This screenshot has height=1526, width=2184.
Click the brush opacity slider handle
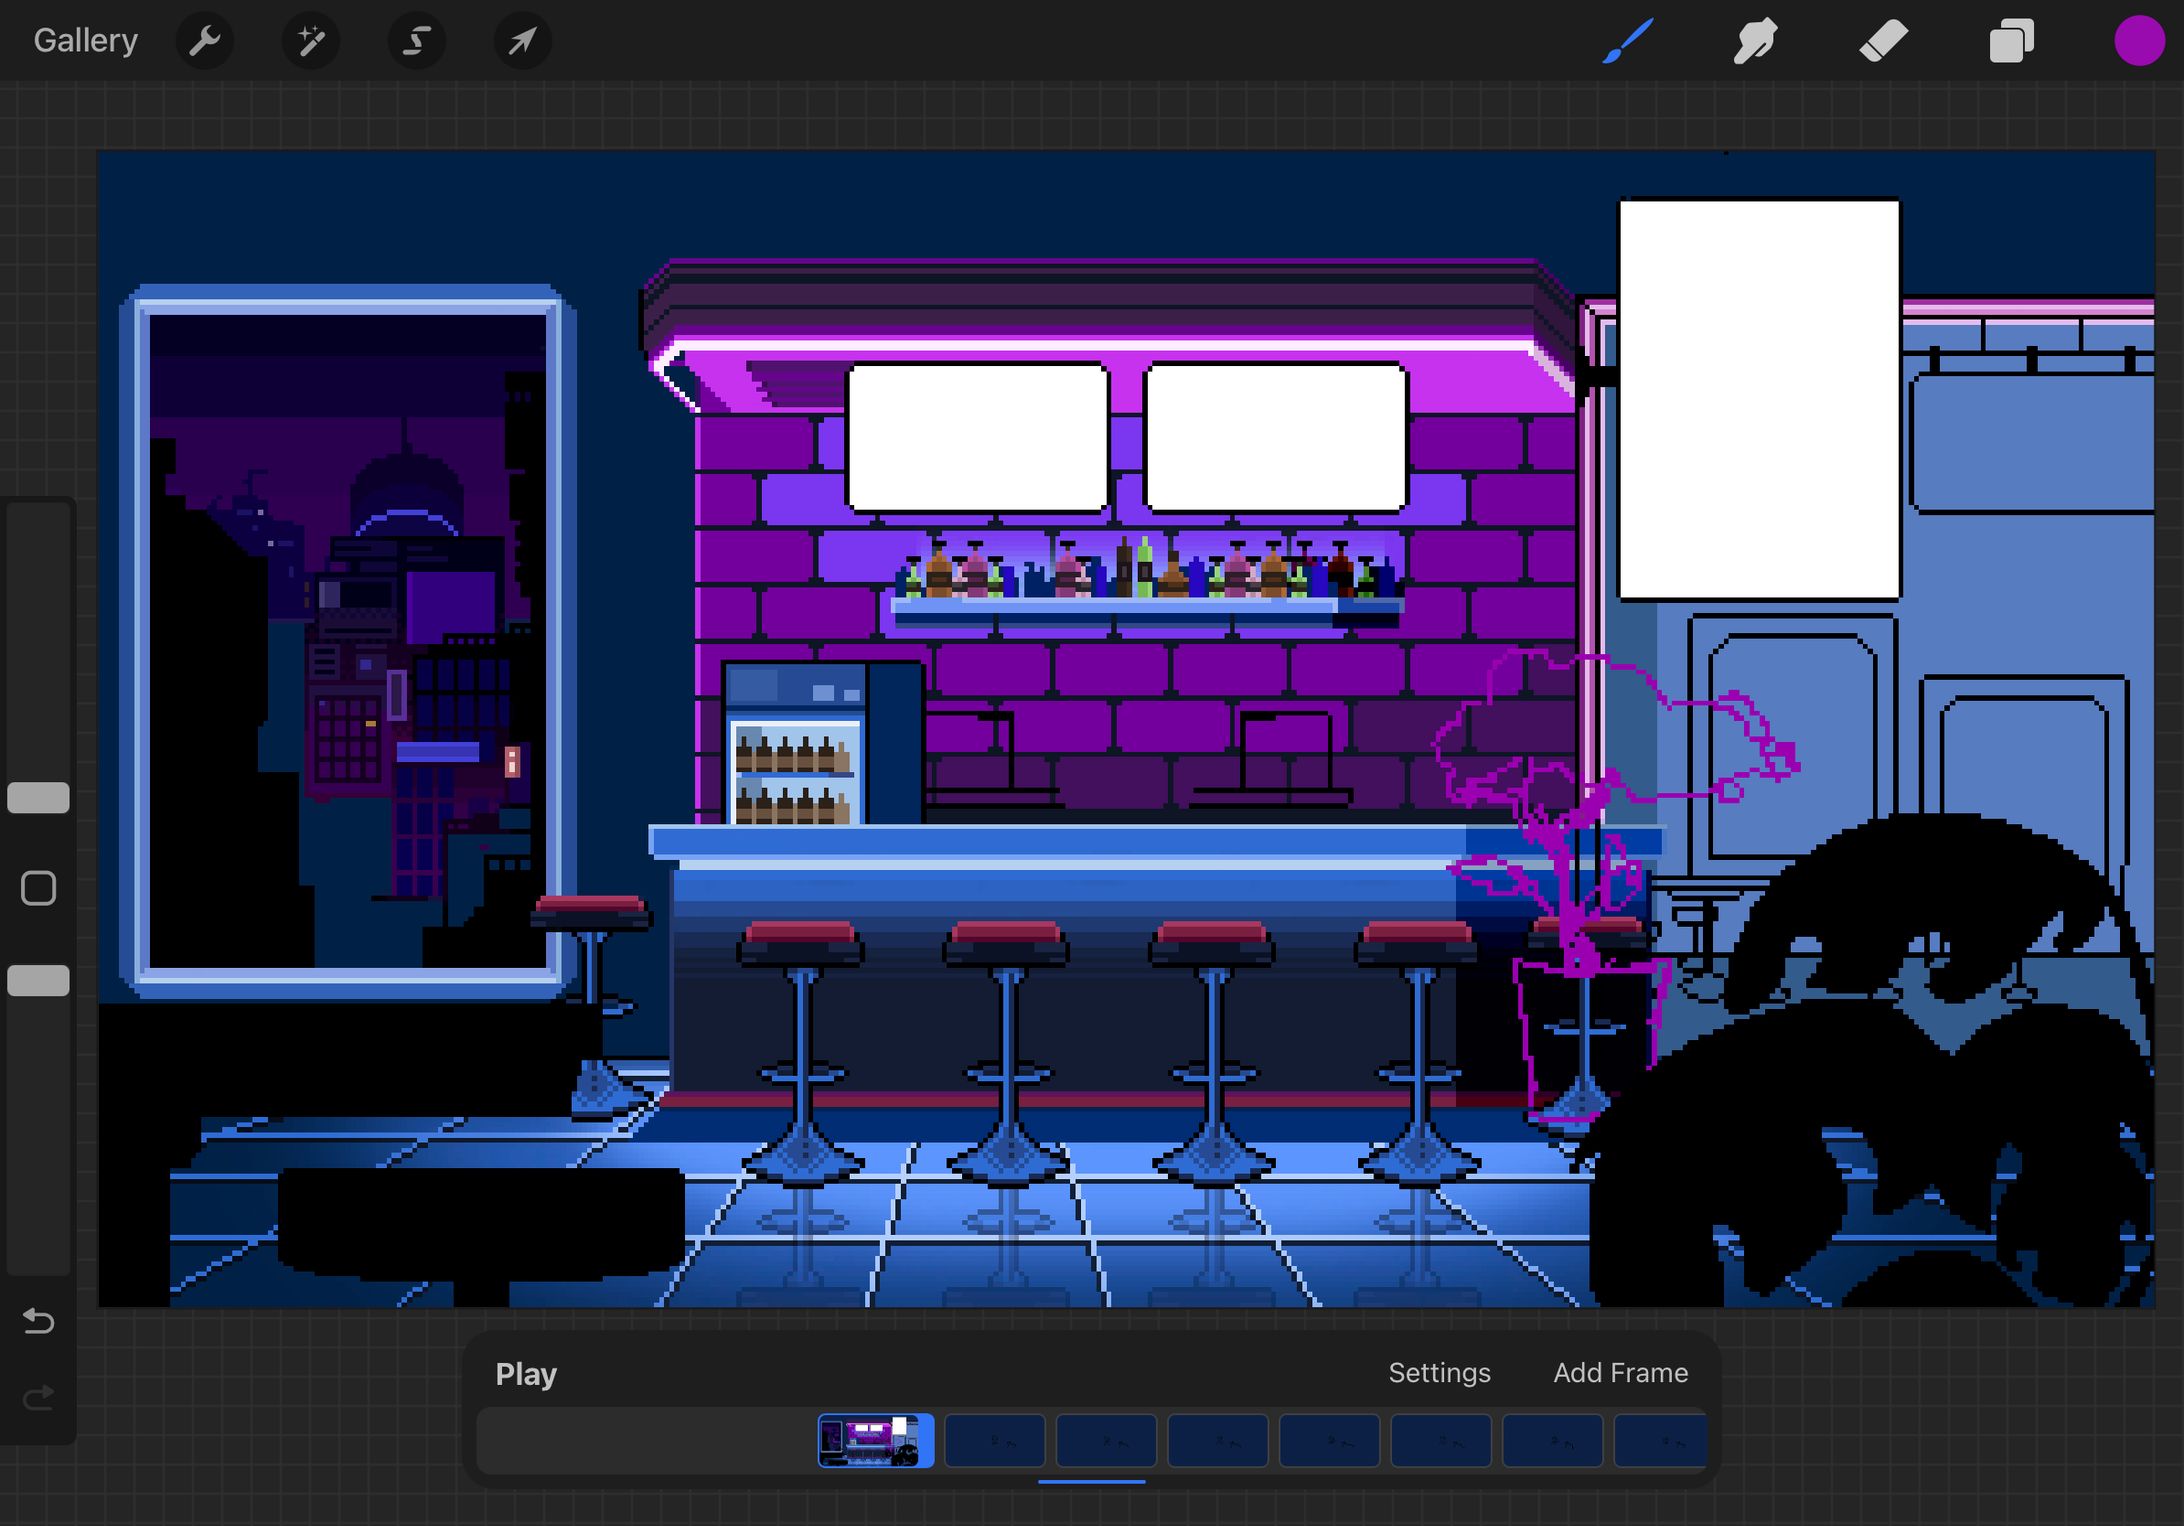coord(38,980)
